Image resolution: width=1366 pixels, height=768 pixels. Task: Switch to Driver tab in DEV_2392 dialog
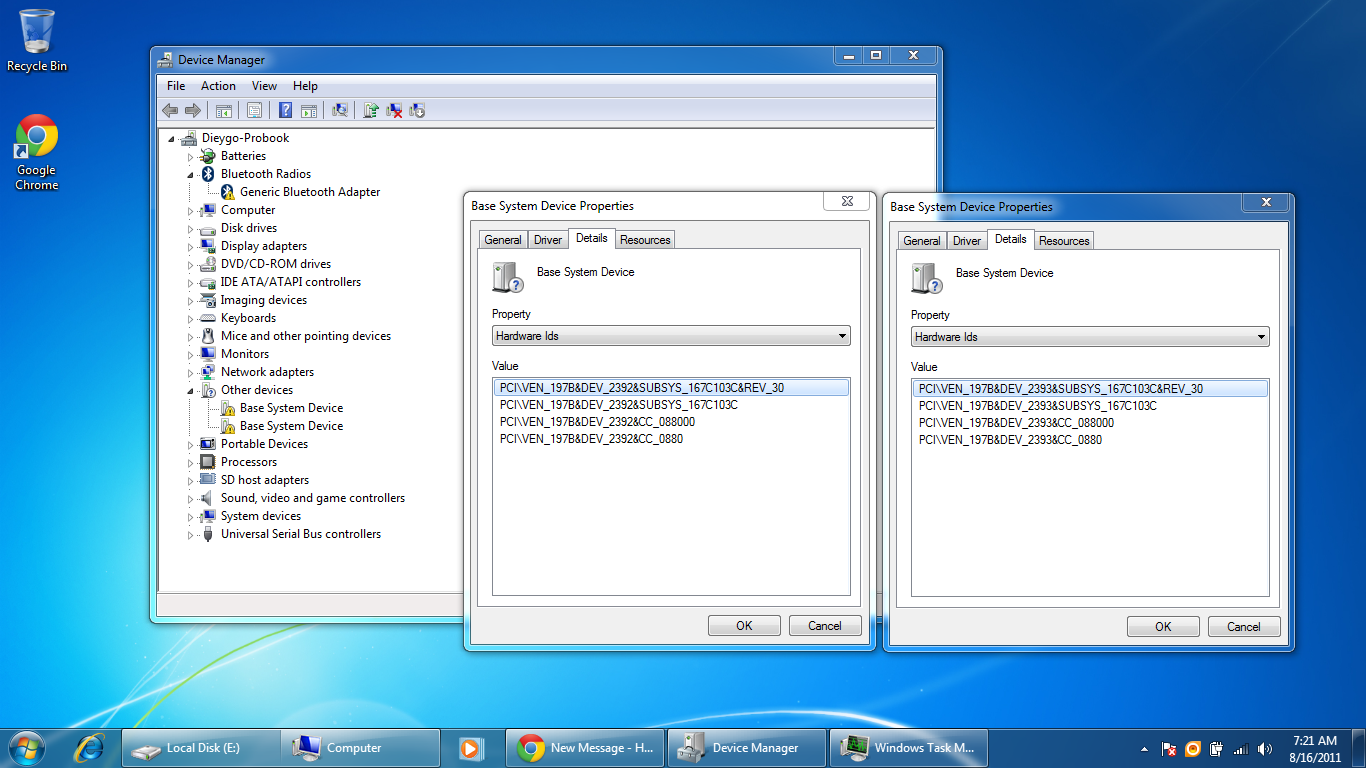pos(548,240)
